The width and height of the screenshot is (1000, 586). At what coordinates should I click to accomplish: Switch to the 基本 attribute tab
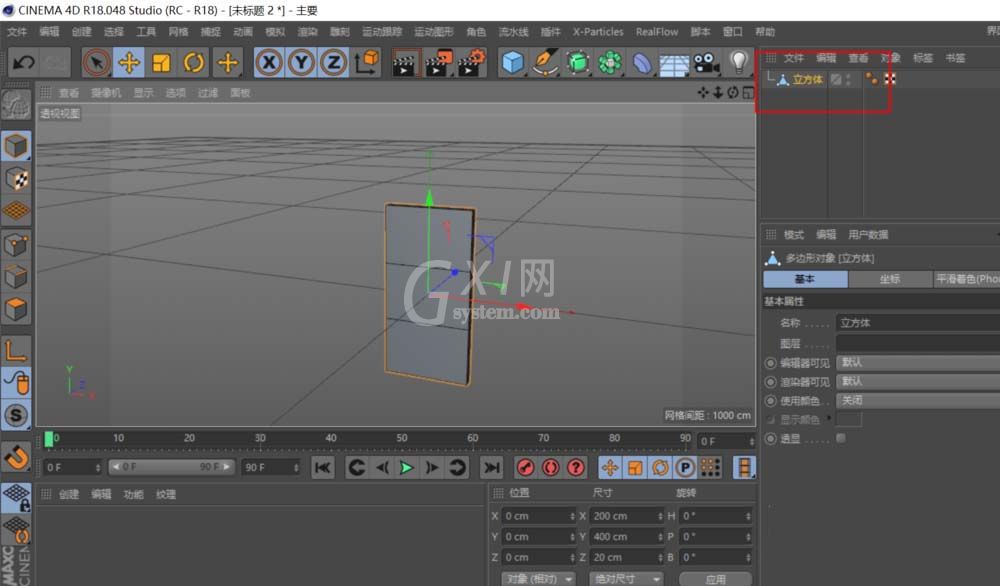click(x=805, y=279)
